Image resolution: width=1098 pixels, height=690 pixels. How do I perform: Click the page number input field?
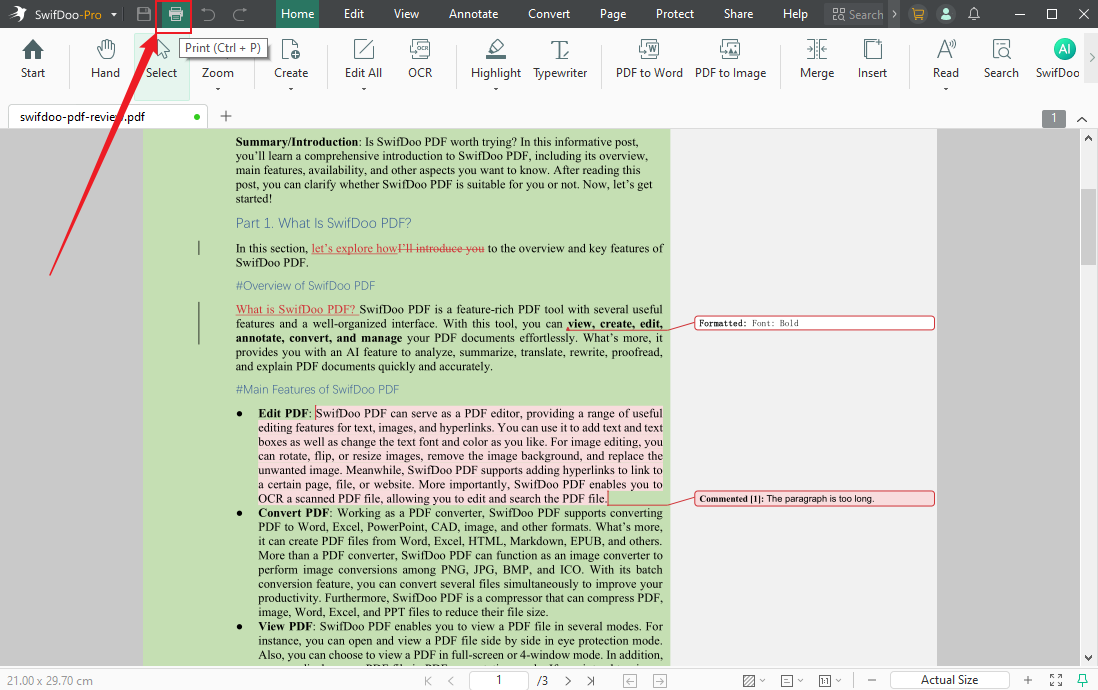(x=499, y=679)
